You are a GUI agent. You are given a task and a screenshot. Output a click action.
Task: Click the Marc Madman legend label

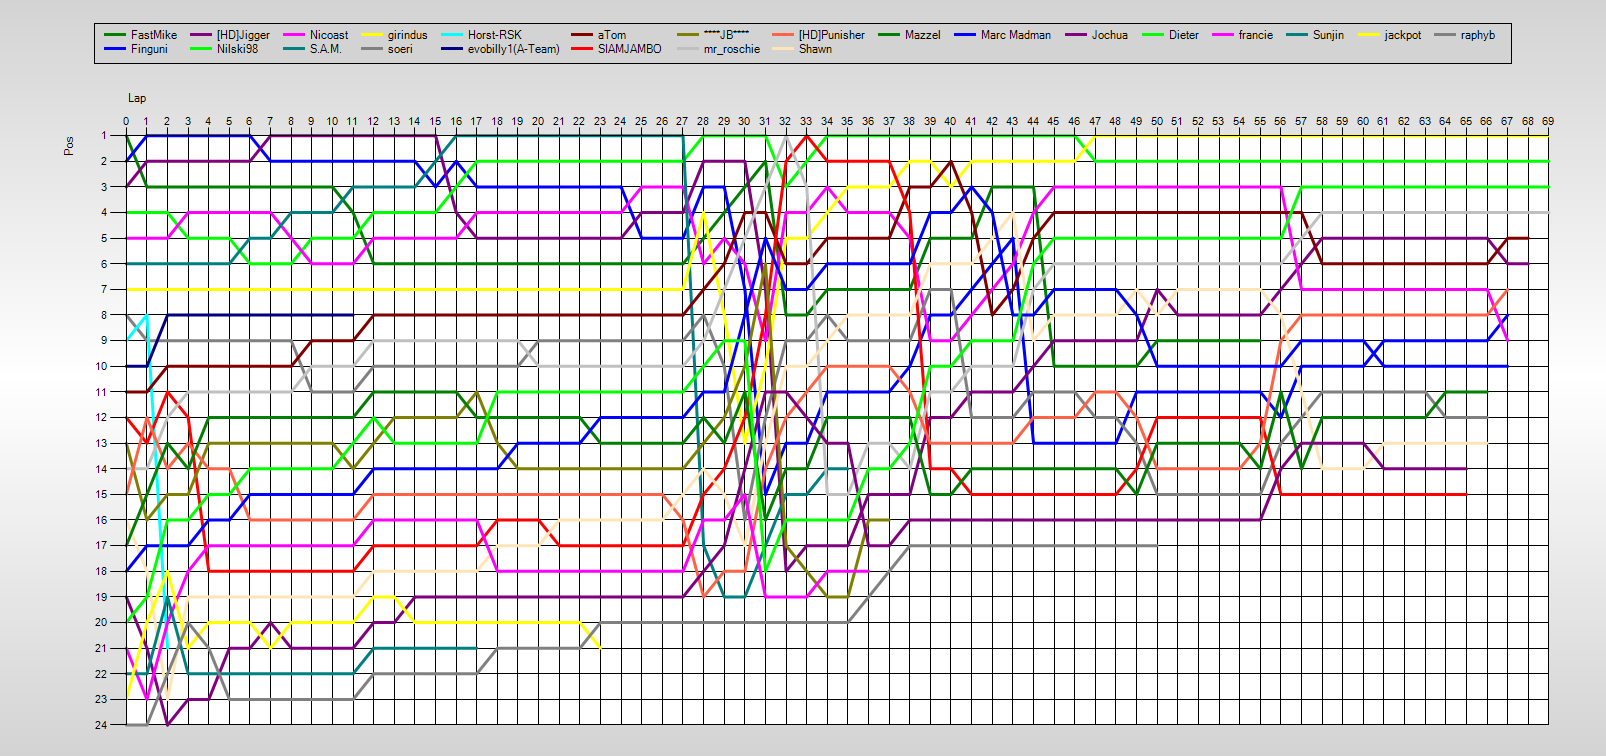[1015, 35]
